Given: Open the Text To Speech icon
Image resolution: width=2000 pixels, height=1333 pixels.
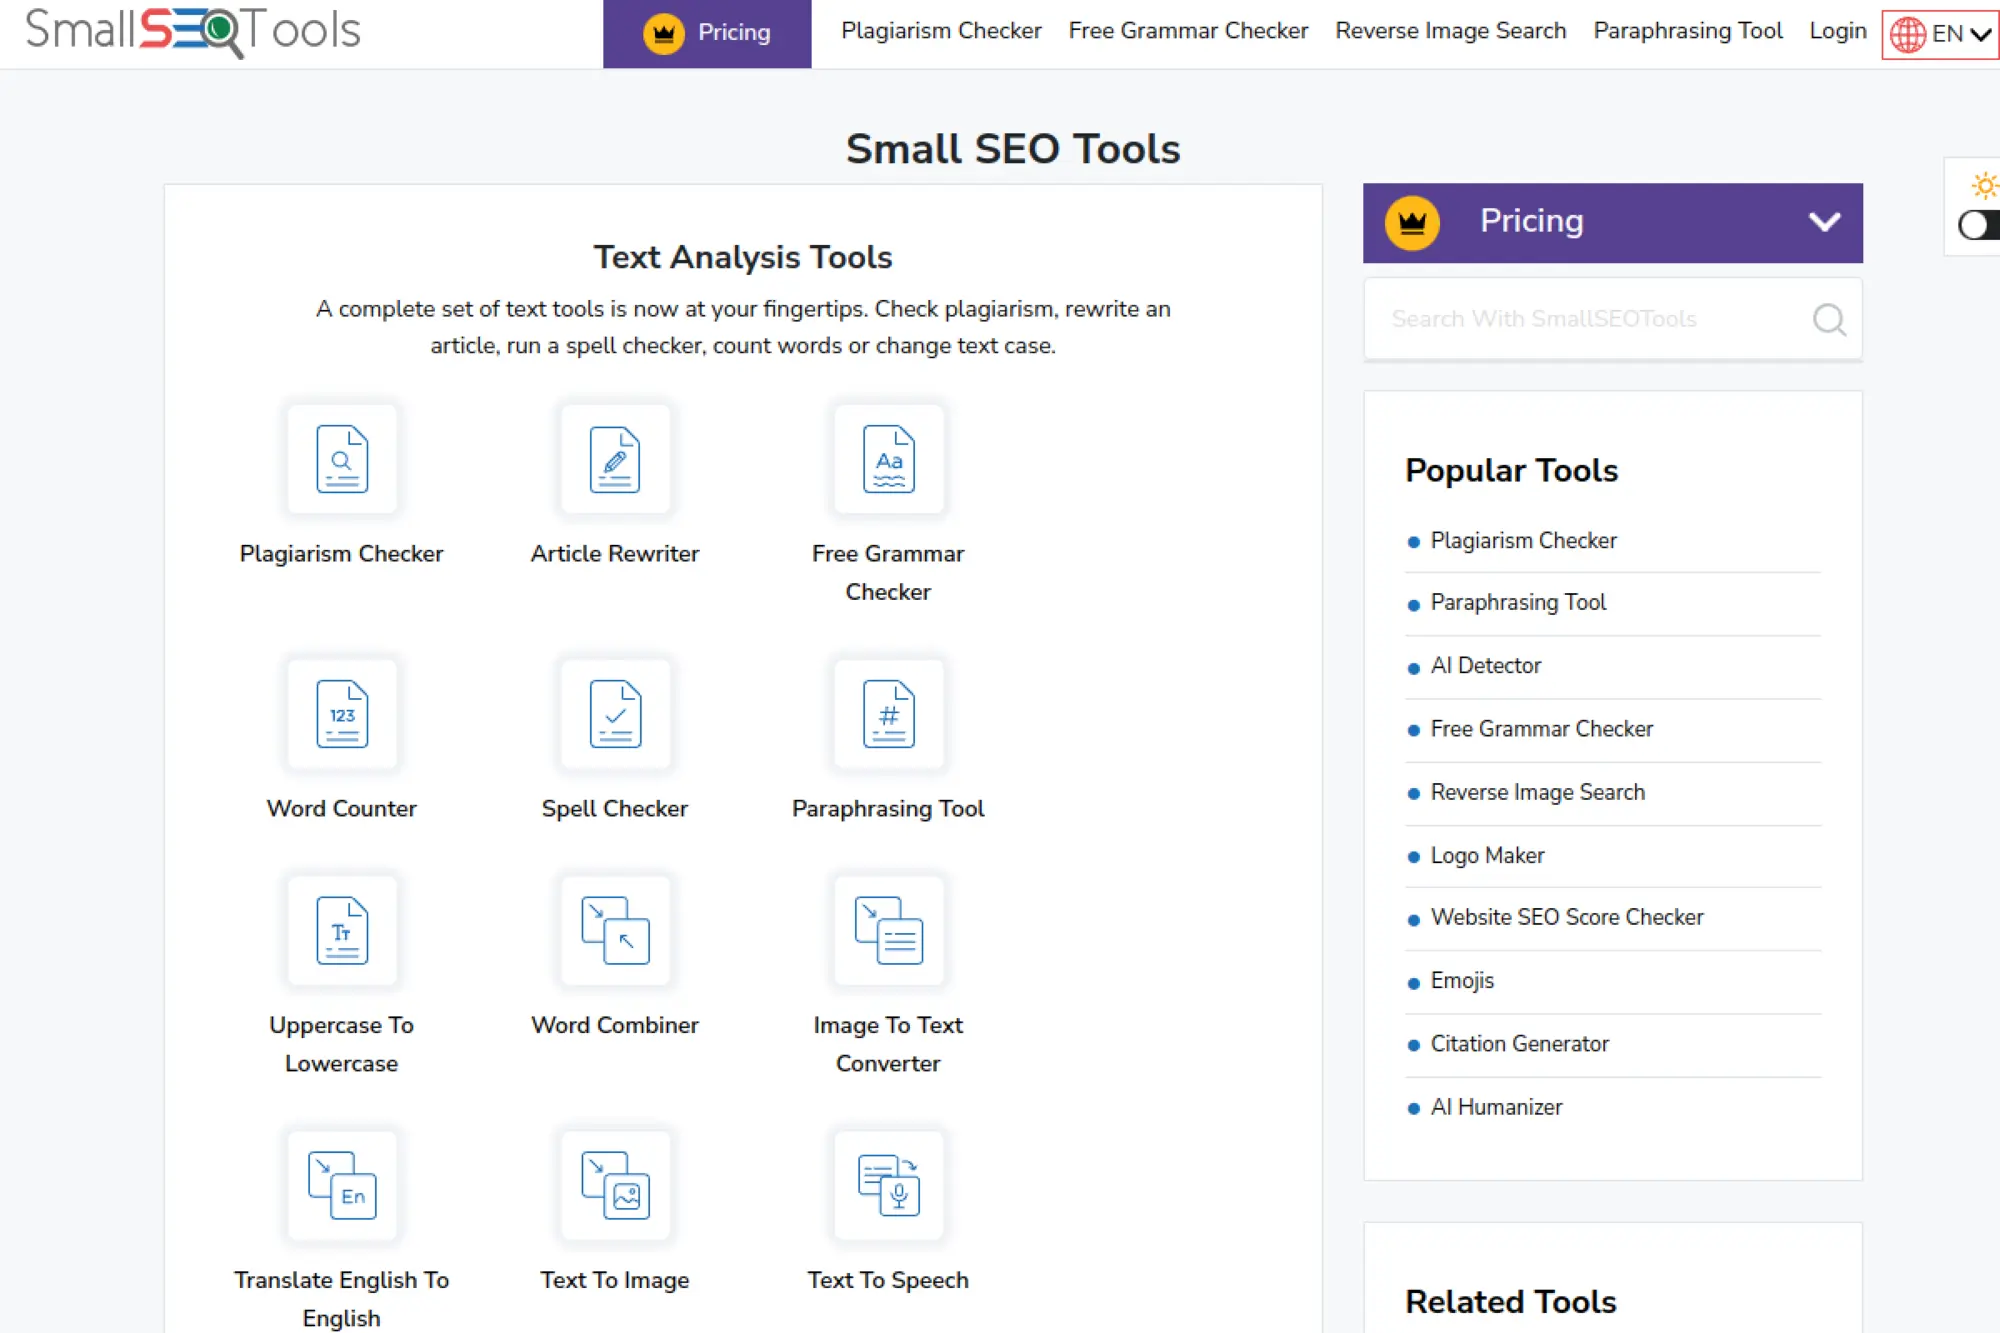Looking at the screenshot, I should [888, 1186].
